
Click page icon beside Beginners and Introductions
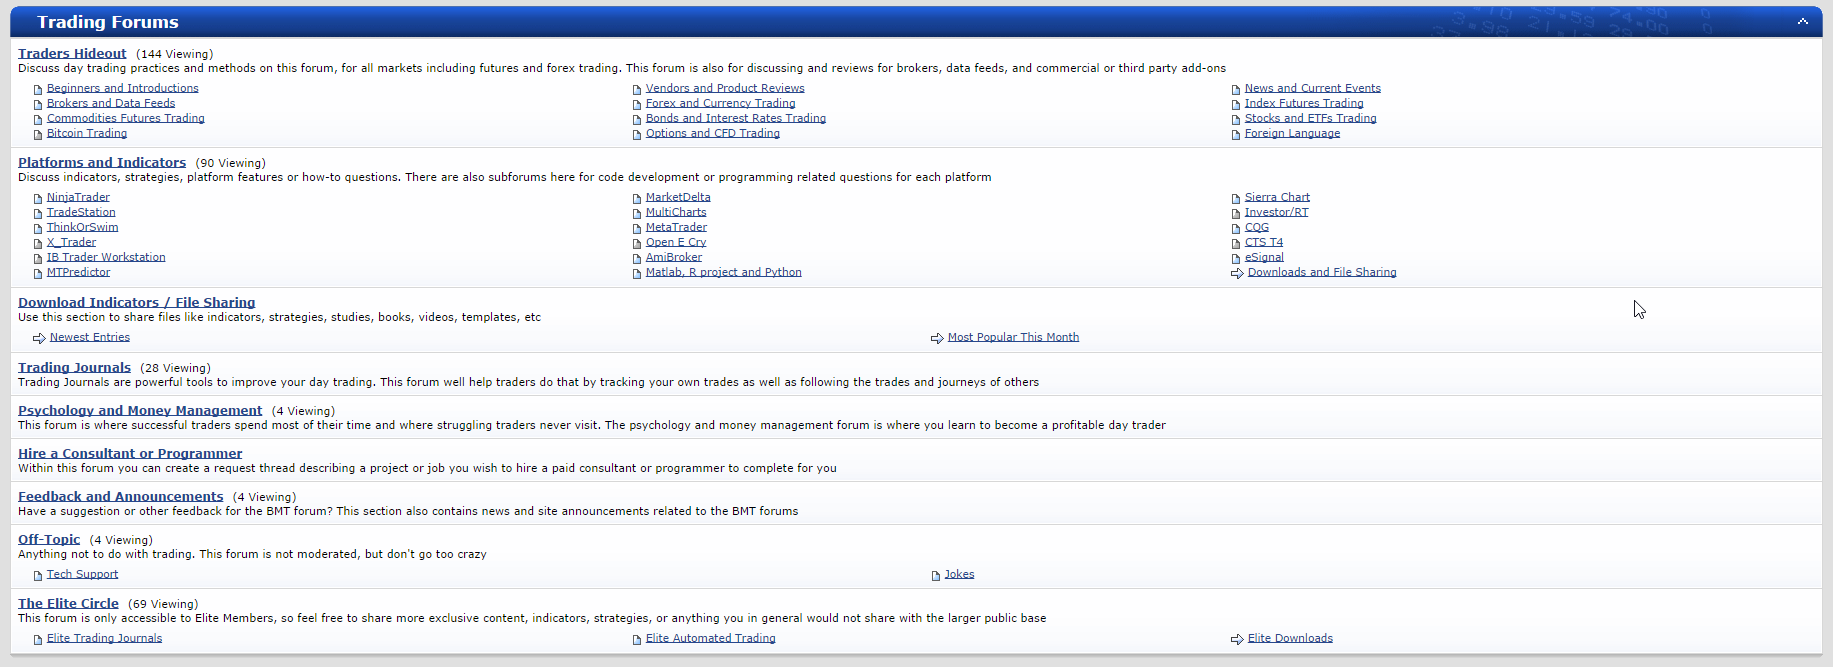click(x=38, y=90)
